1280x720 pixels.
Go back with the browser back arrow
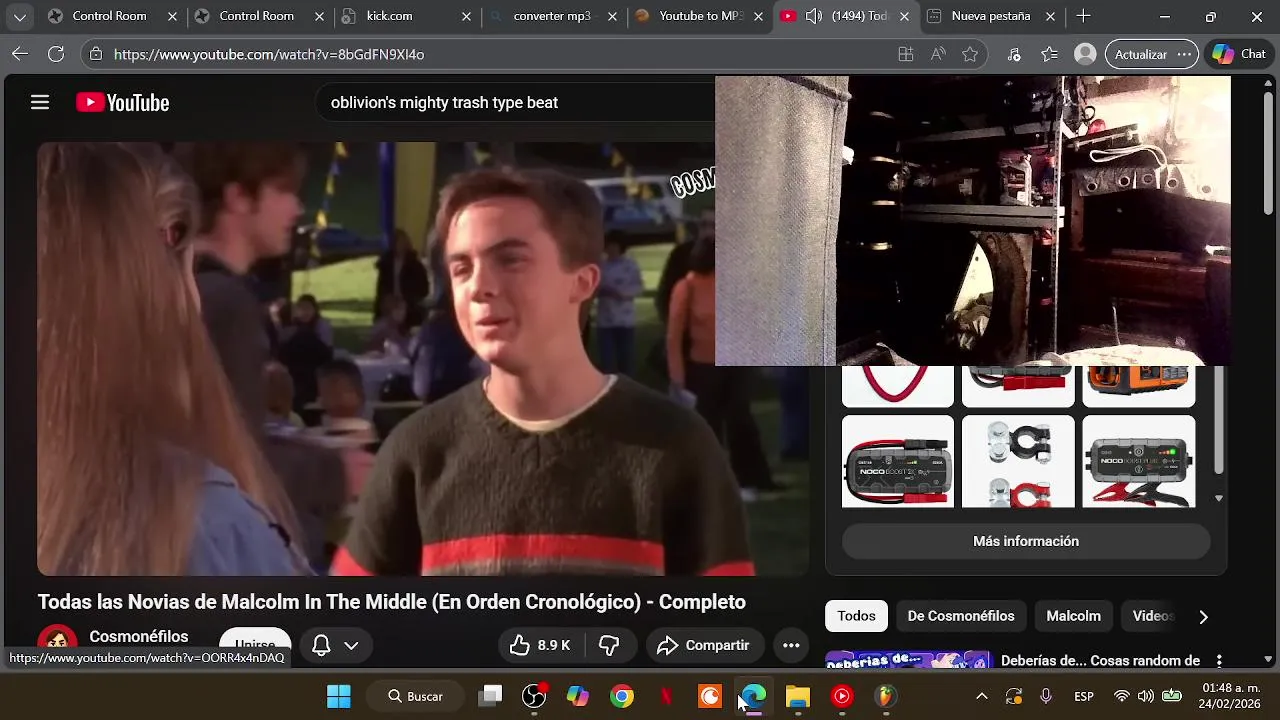[20, 54]
